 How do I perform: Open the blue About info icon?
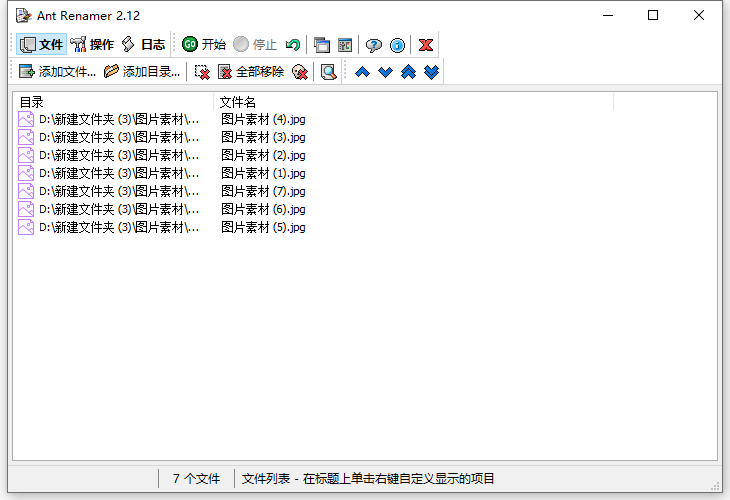(397, 45)
